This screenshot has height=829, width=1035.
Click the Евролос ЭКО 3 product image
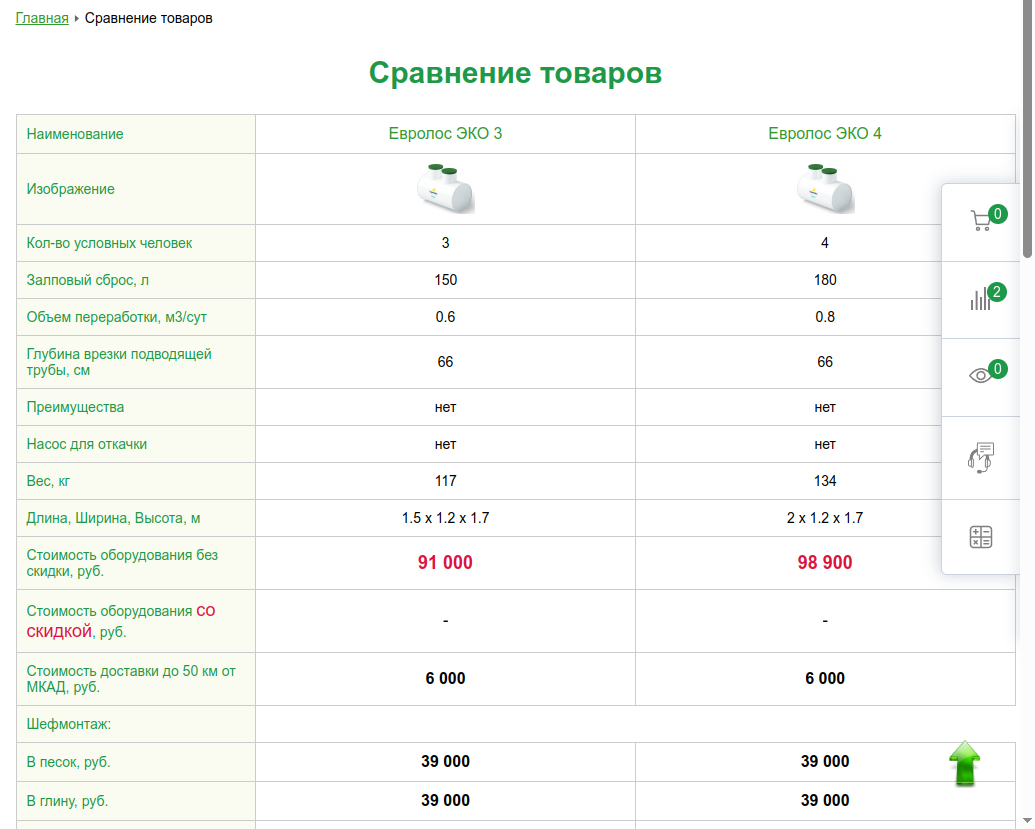[x=446, y=188]
